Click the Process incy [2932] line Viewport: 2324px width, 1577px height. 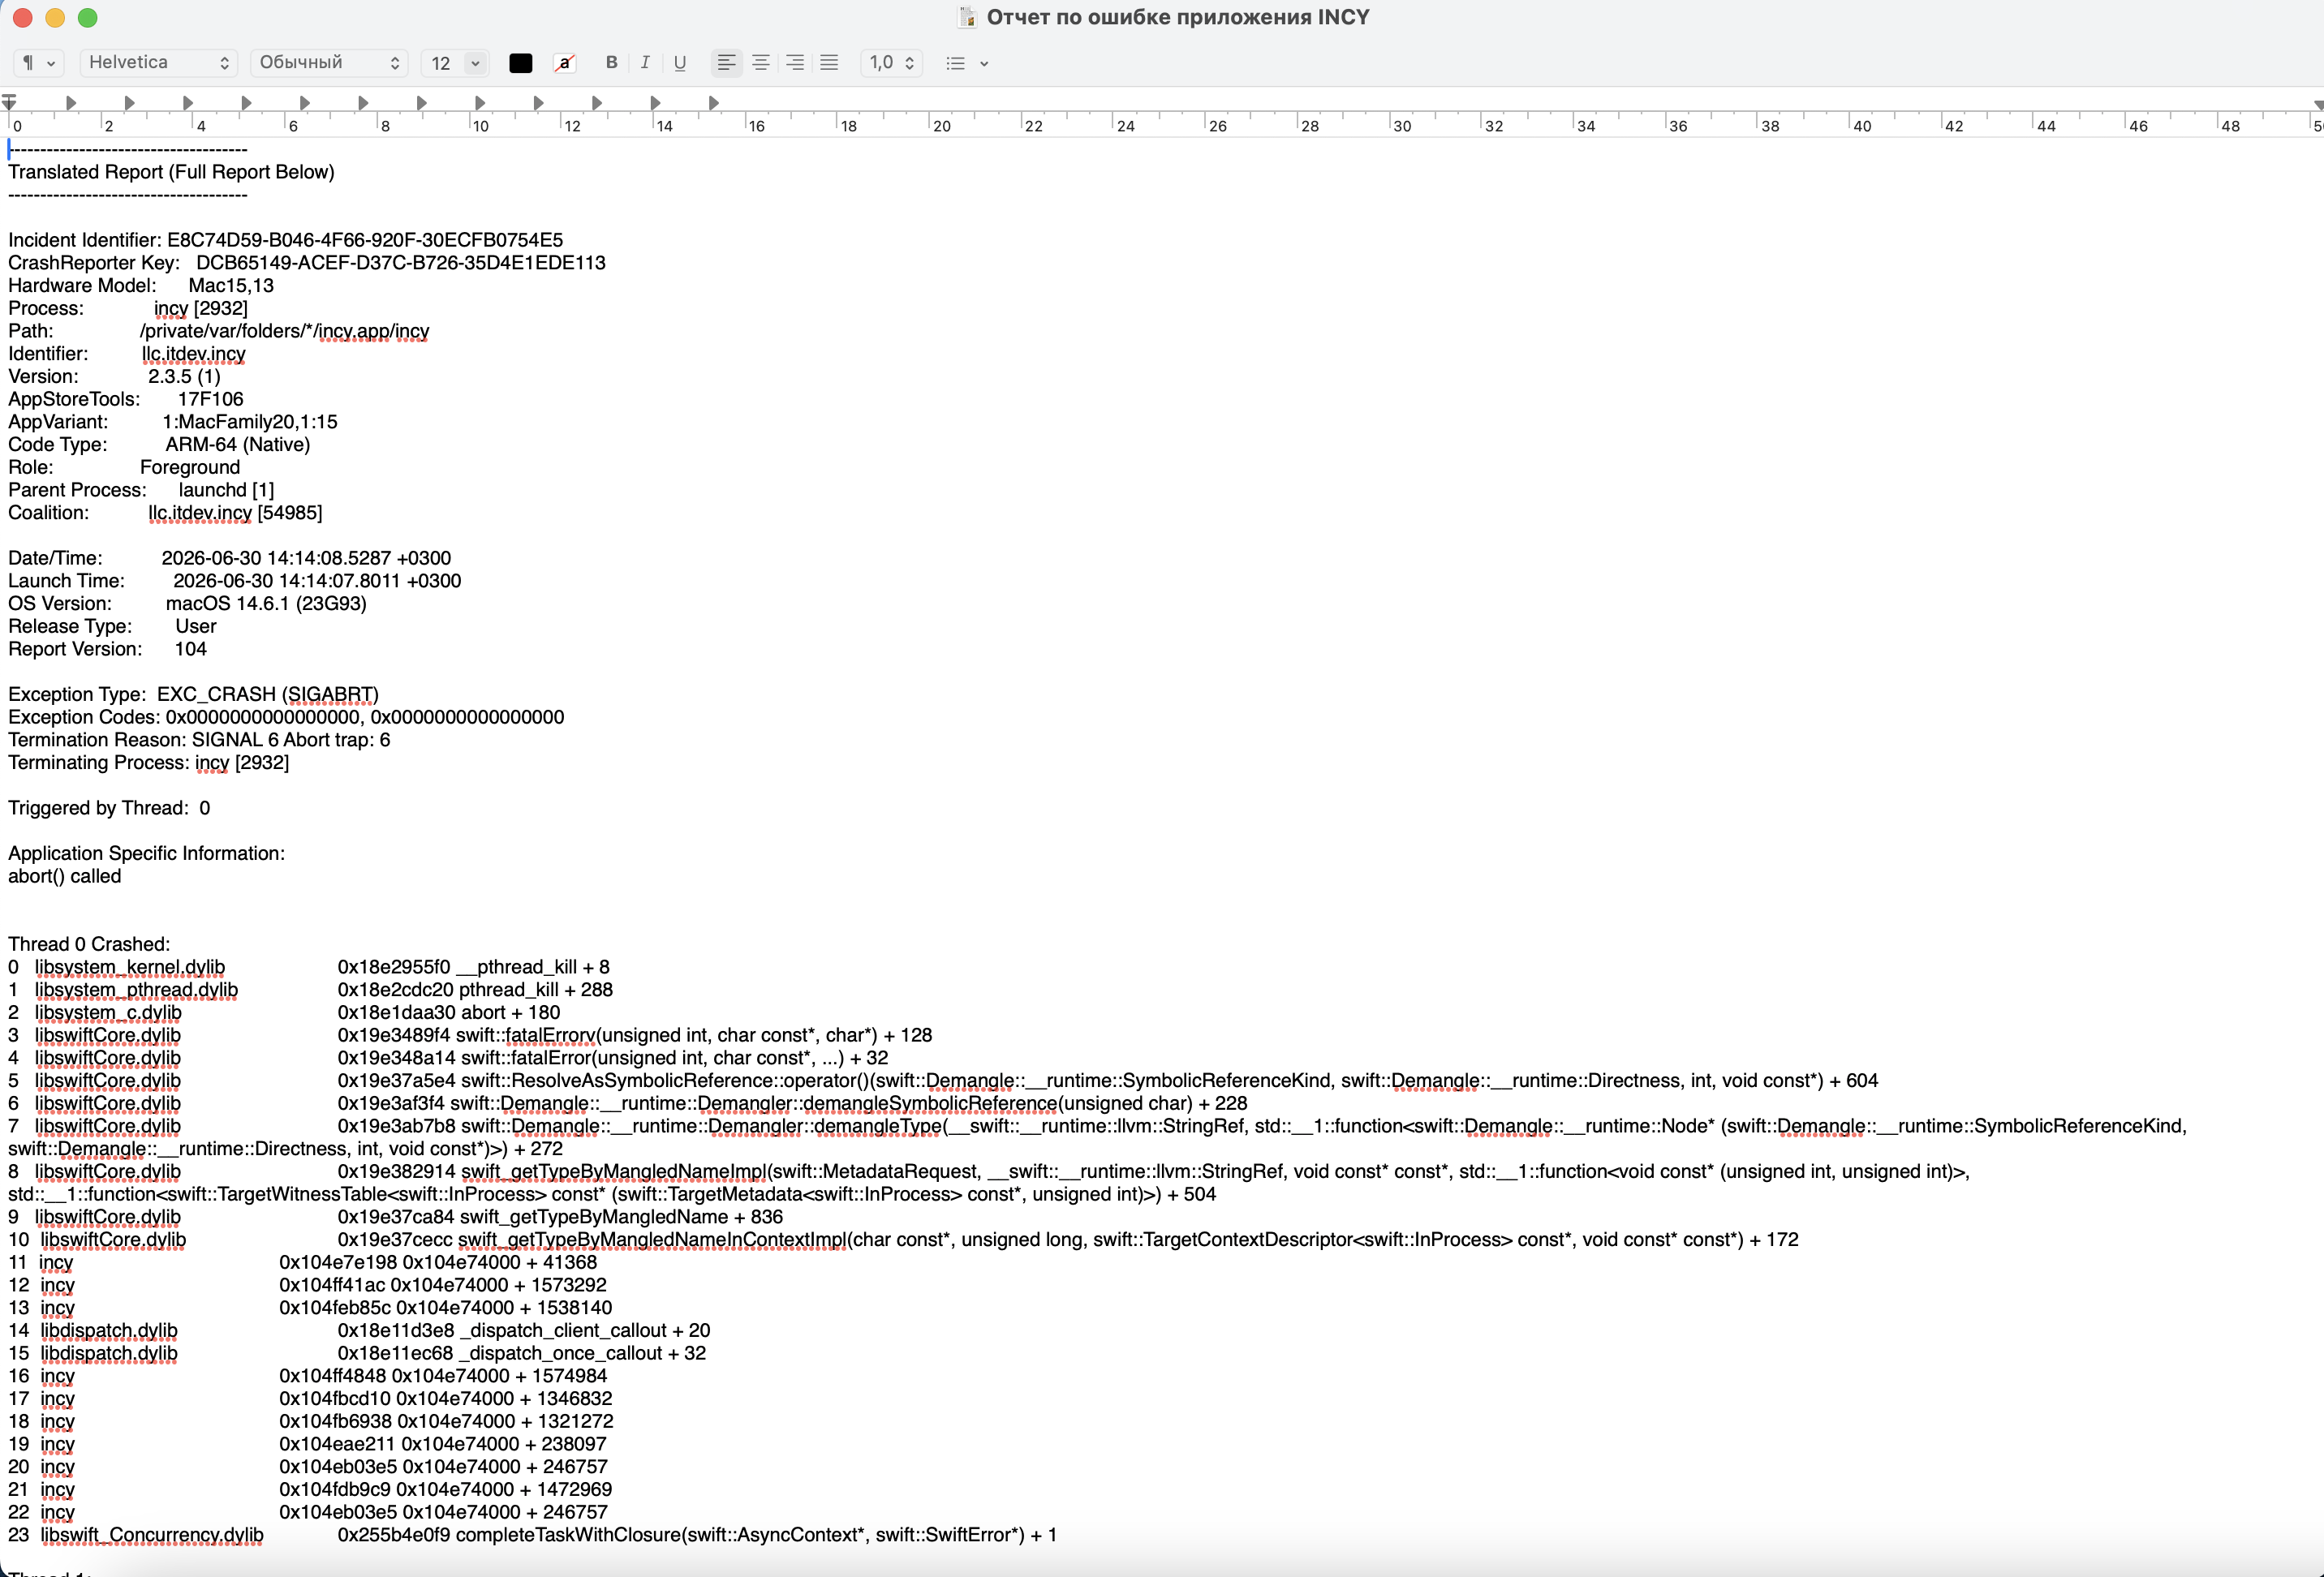coord(128,308)
